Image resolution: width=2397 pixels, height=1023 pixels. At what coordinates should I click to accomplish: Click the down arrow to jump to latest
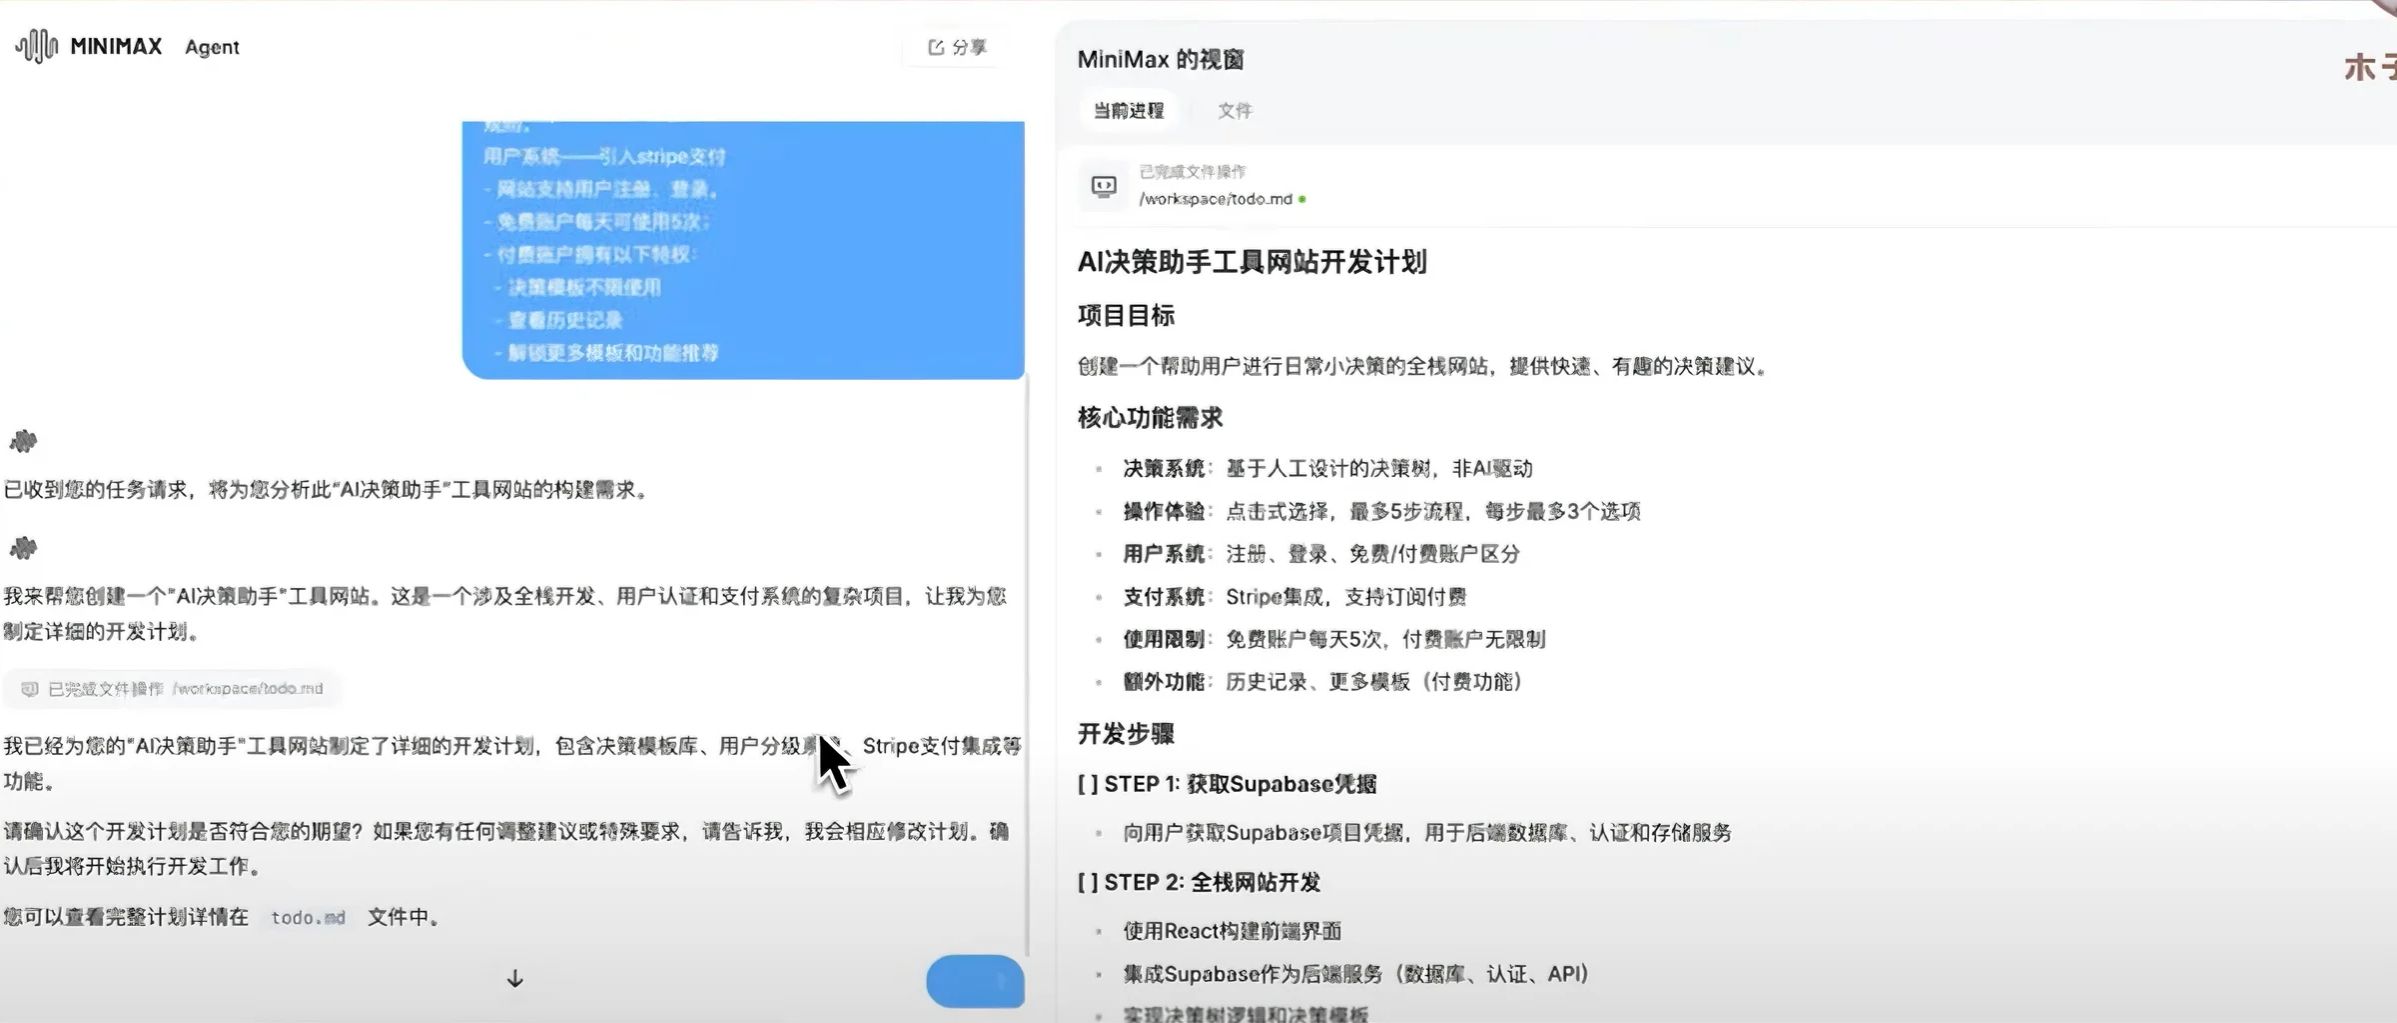coord(515,978)
